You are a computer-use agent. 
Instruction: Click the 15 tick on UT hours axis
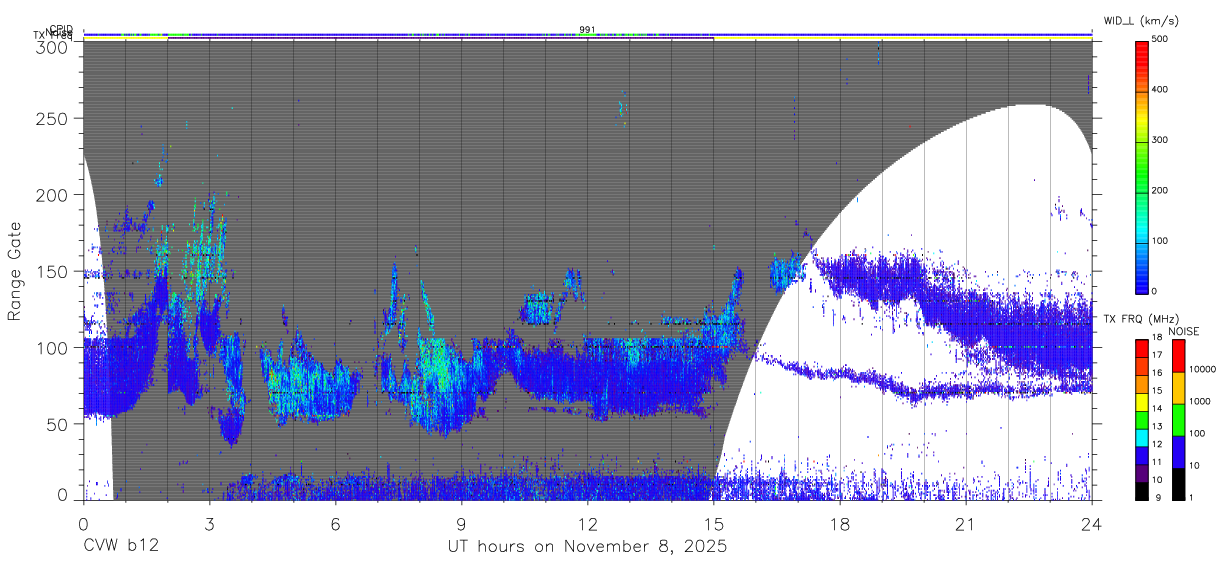[x=714, y=524]
